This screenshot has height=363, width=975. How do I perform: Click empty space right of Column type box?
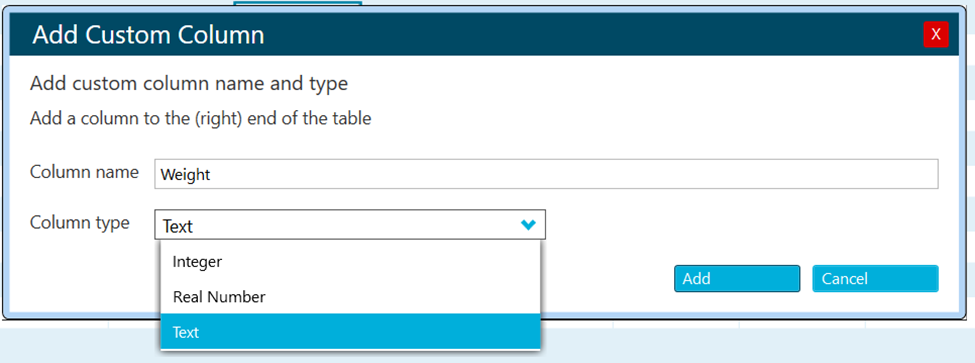click(740, 225)
